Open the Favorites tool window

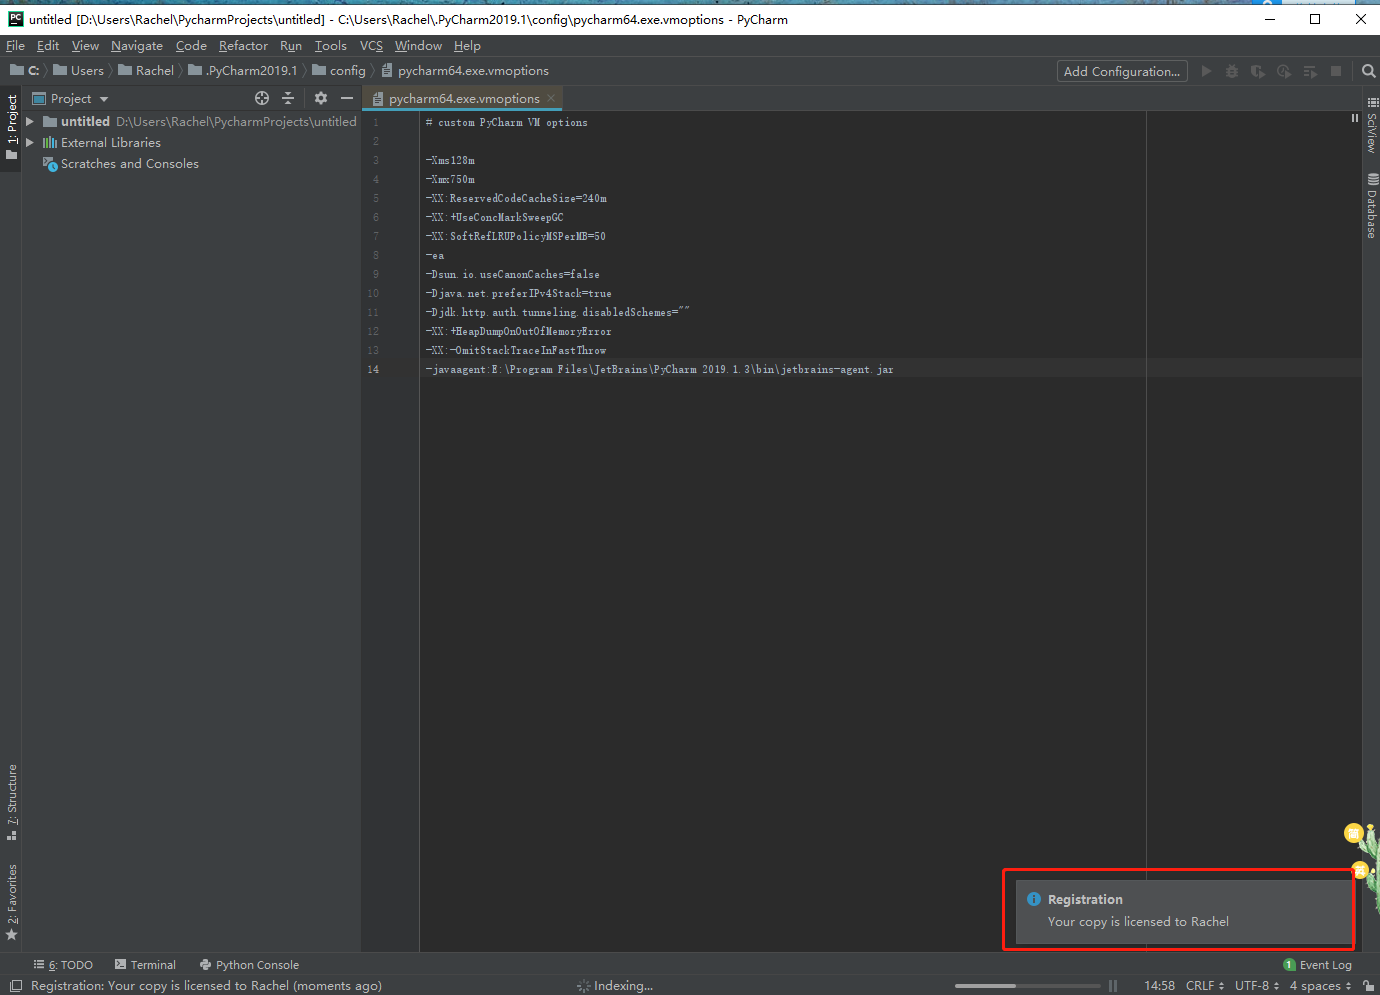tap(12, 902)
